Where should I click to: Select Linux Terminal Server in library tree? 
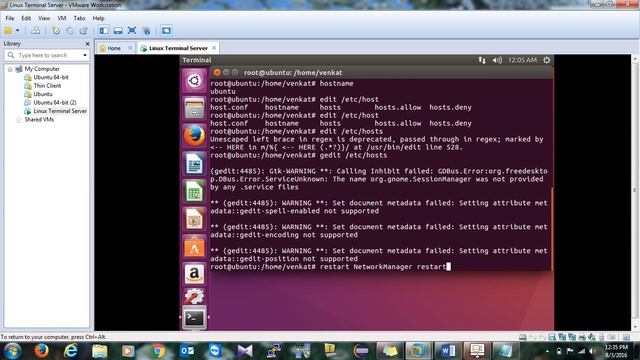60,111
